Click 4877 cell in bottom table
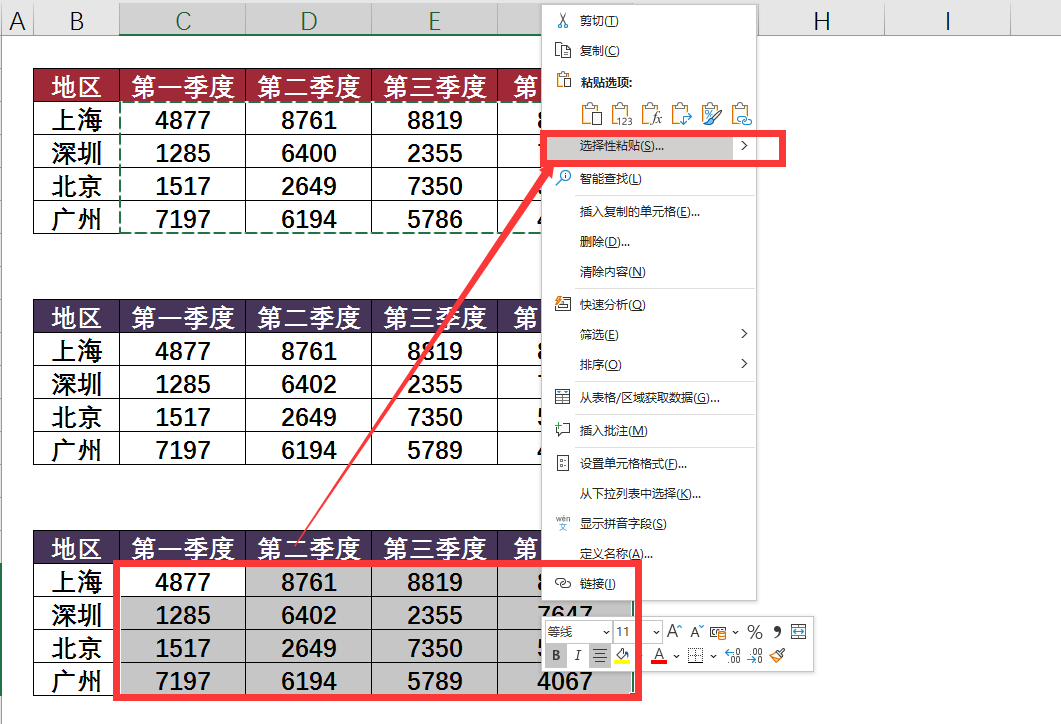The width and height of the screenshot is (1061, 724). 182,581
